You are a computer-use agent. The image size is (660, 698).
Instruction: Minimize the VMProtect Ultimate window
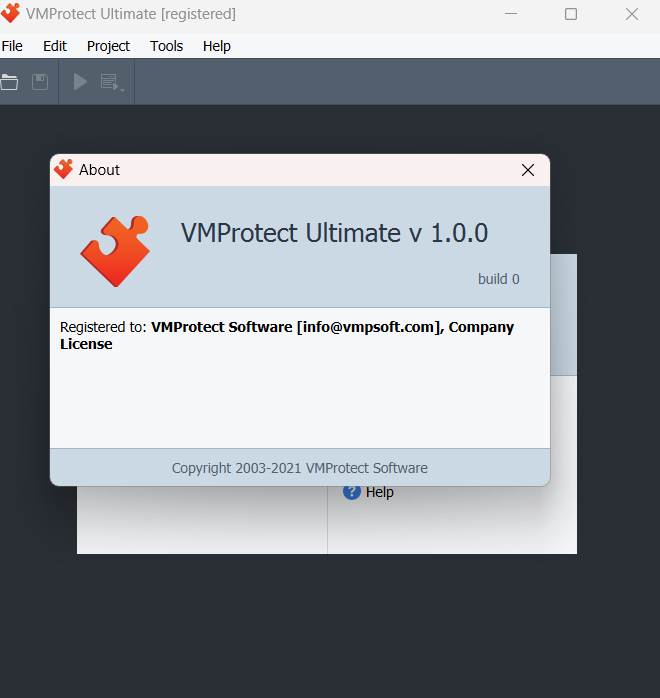point(510,14)
